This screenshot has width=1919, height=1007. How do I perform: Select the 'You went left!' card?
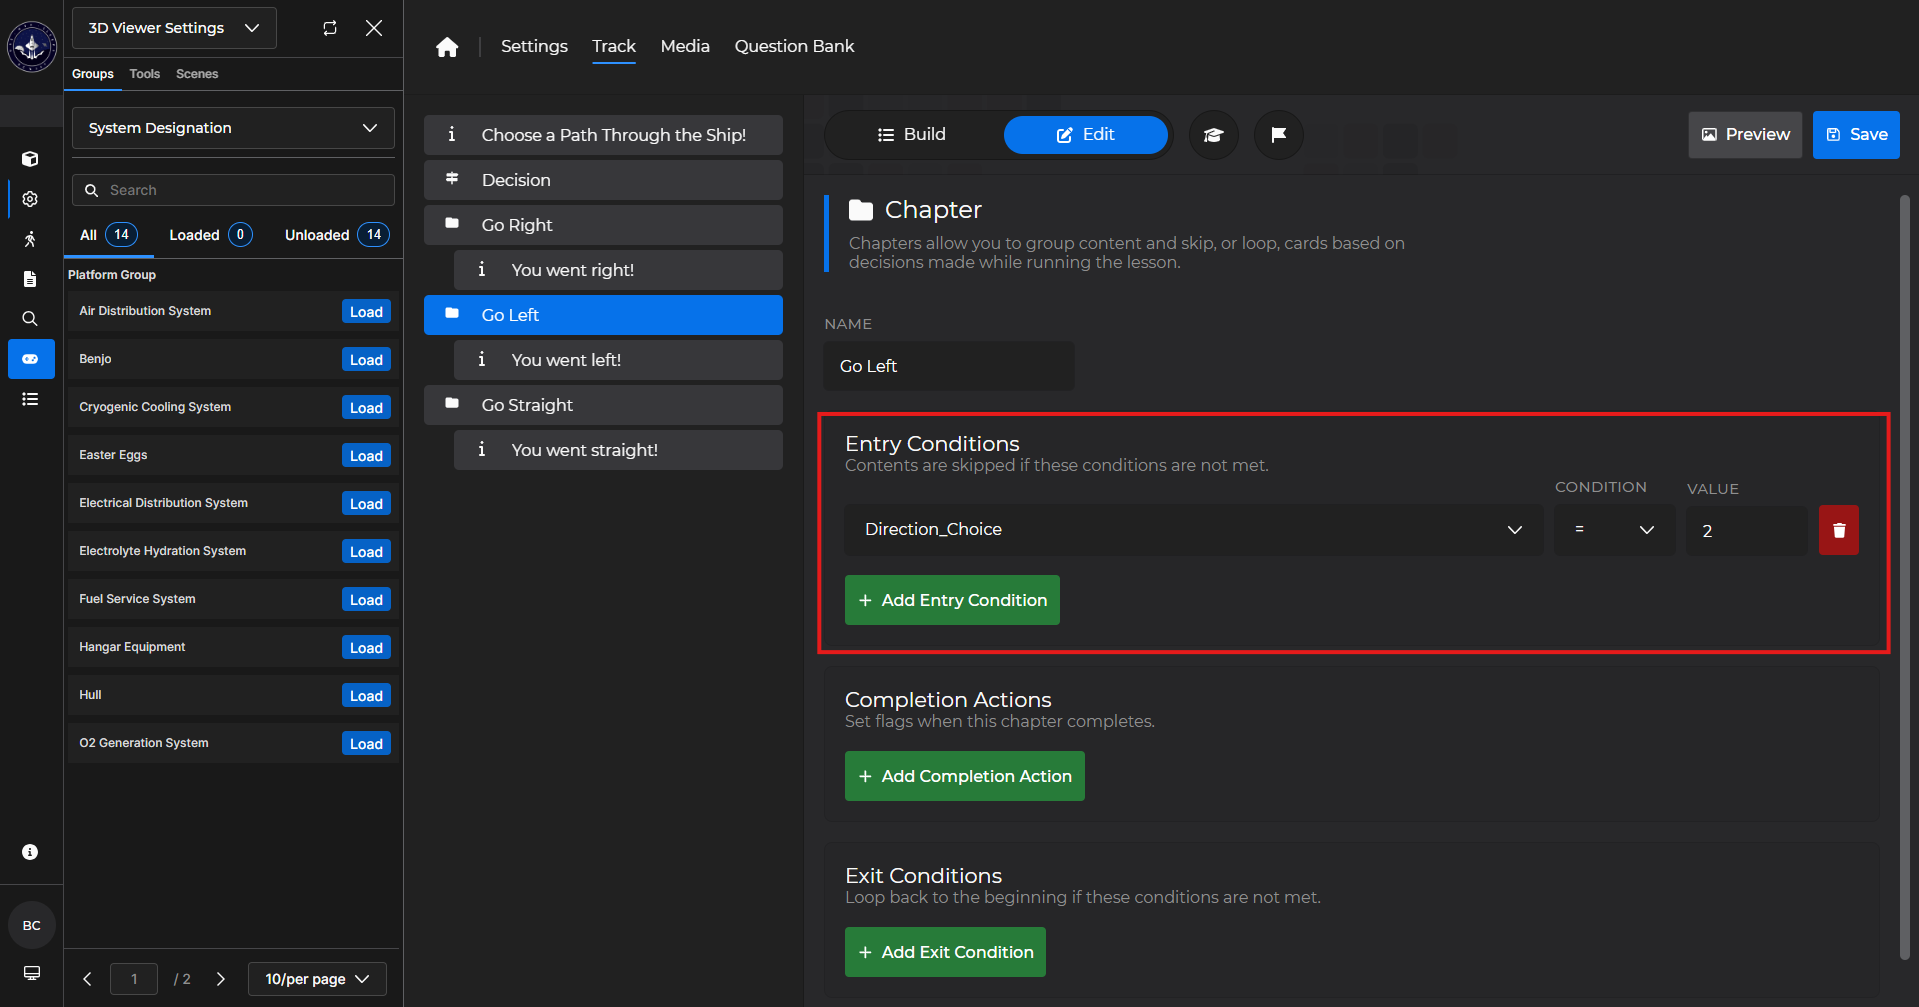click(618, 360)
